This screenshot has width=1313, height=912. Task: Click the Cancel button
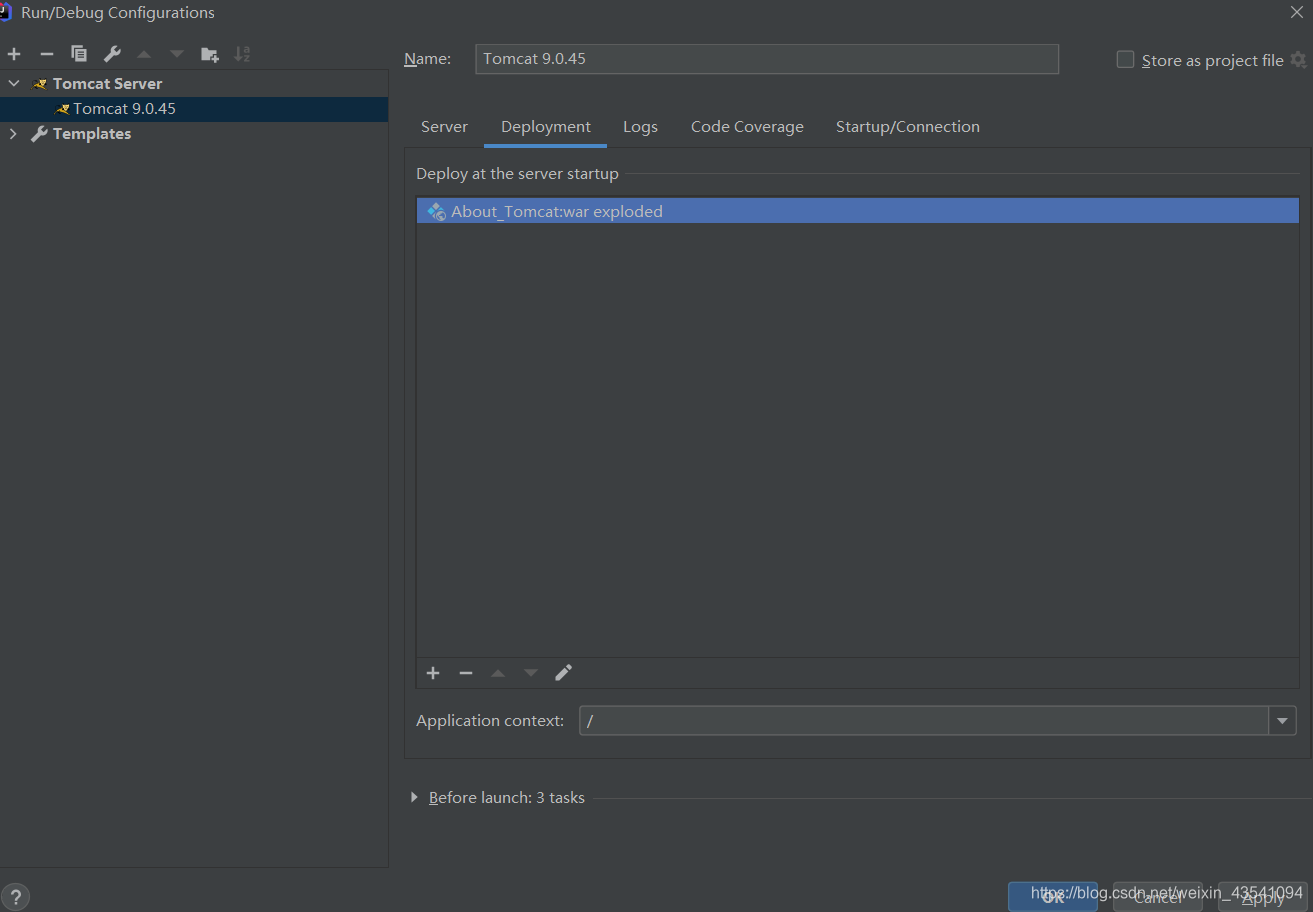click(1158, 896)
